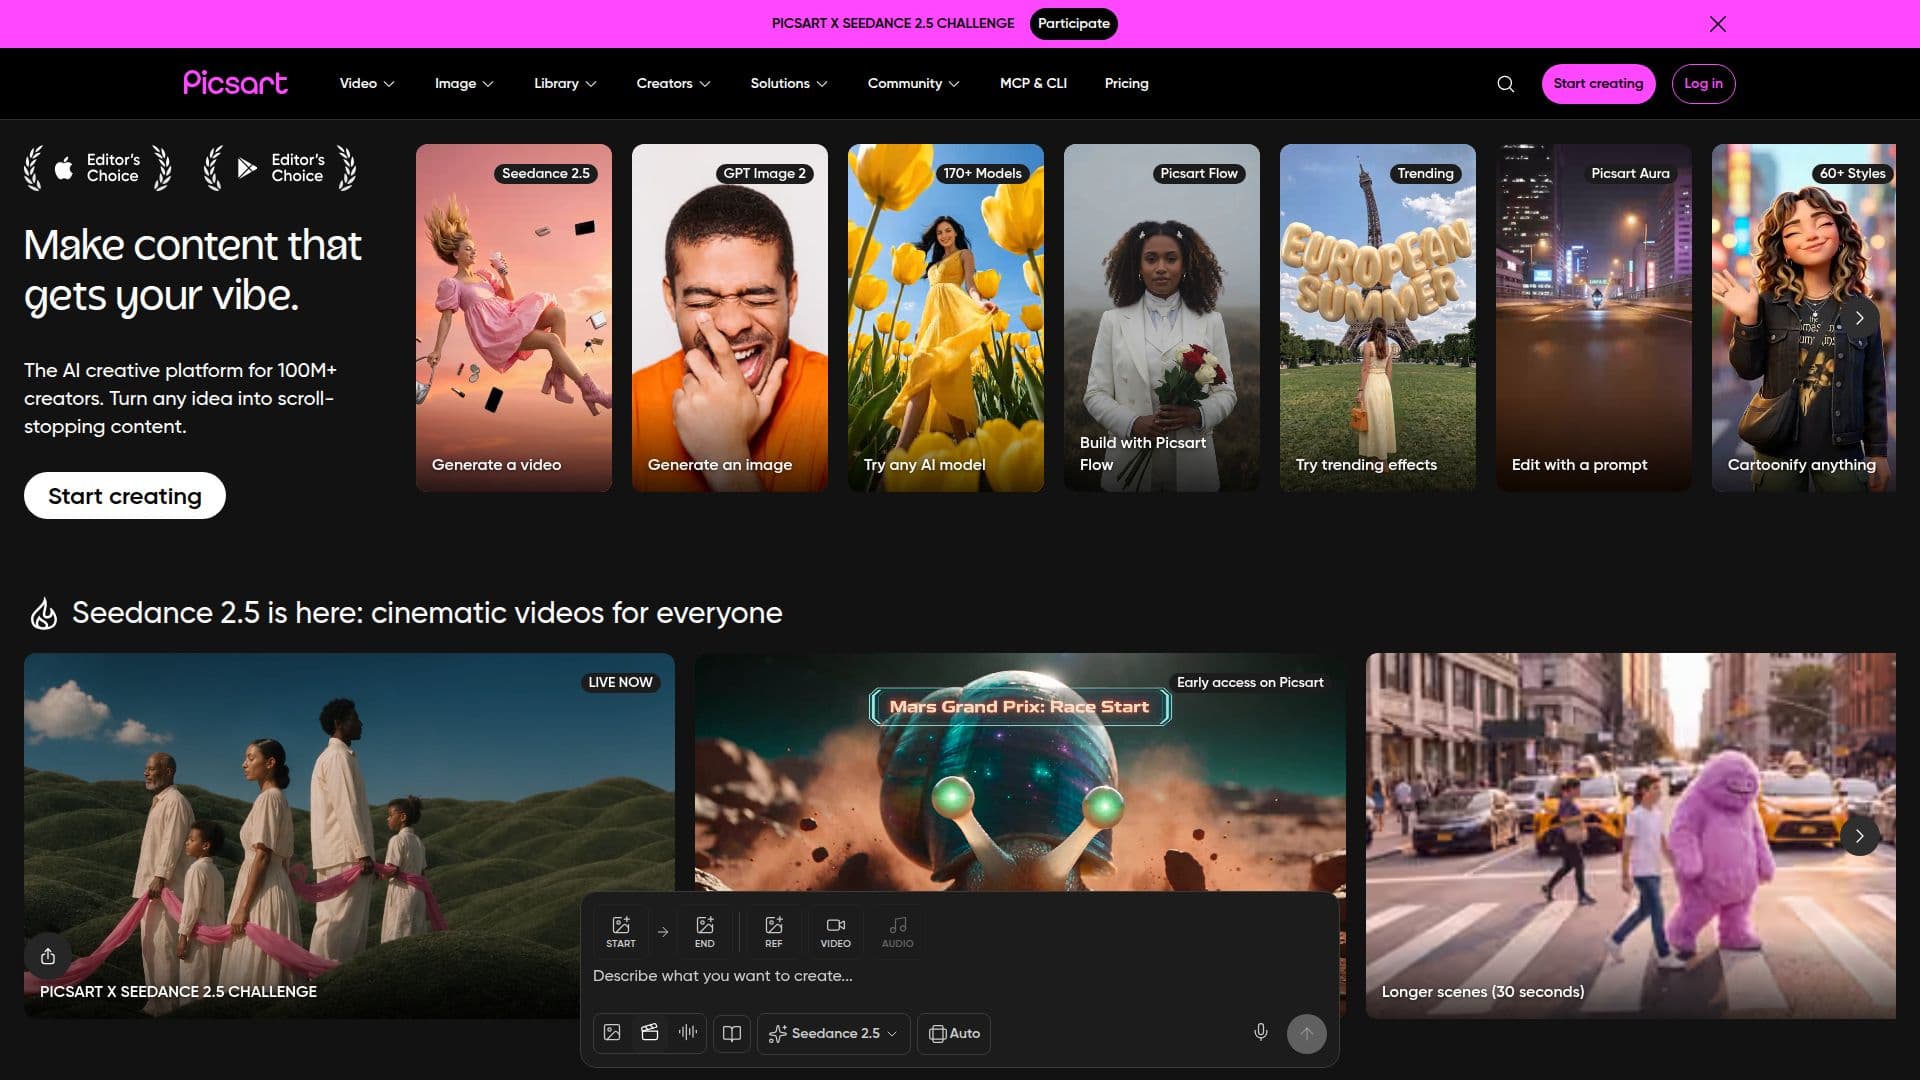This screenshot has width=1920, height=1080.
Task: Expand the Community menu
Action: tap(913, 83)
